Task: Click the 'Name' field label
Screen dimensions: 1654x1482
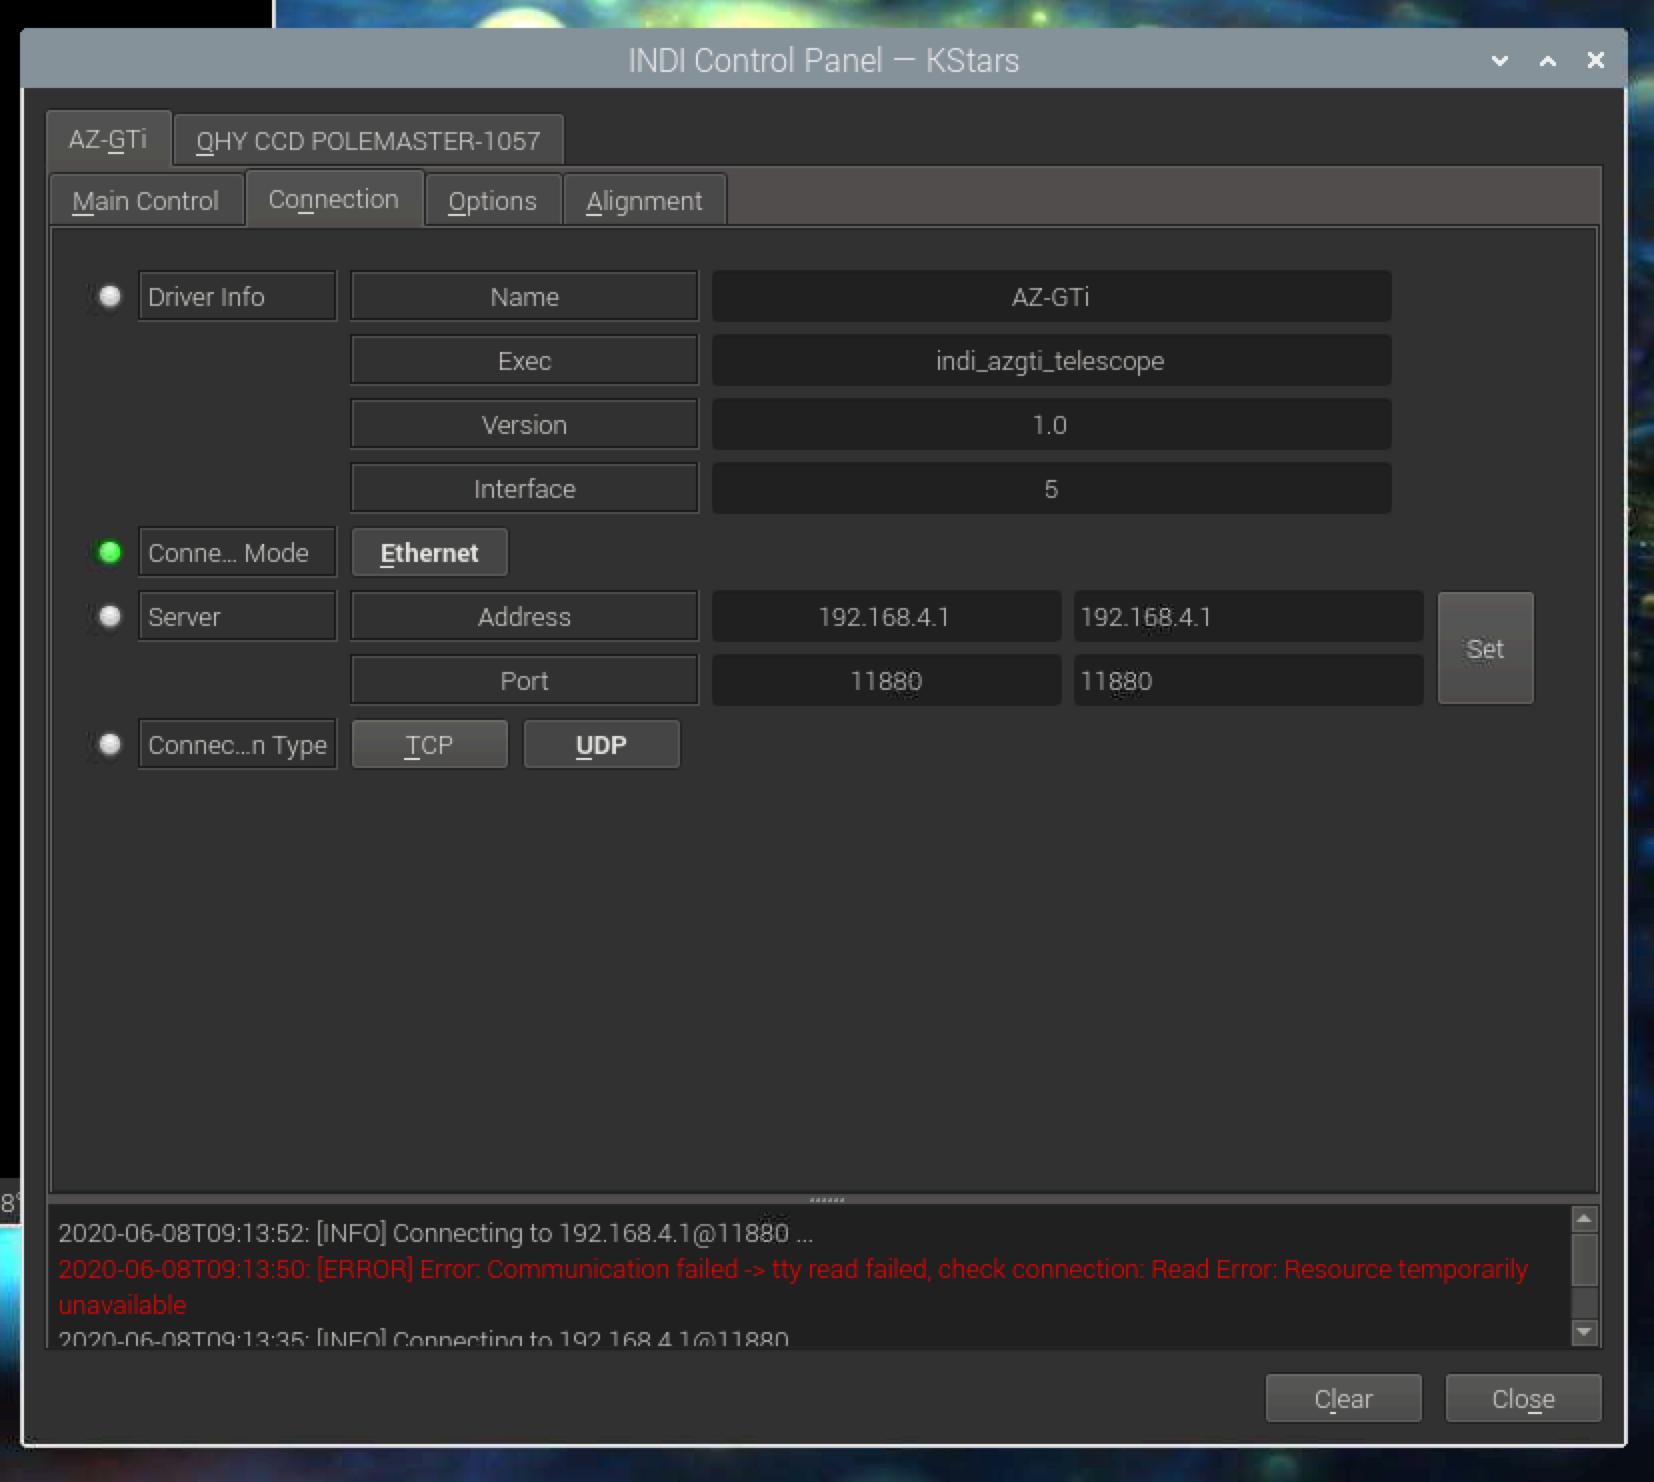Action: click(524, 297)
